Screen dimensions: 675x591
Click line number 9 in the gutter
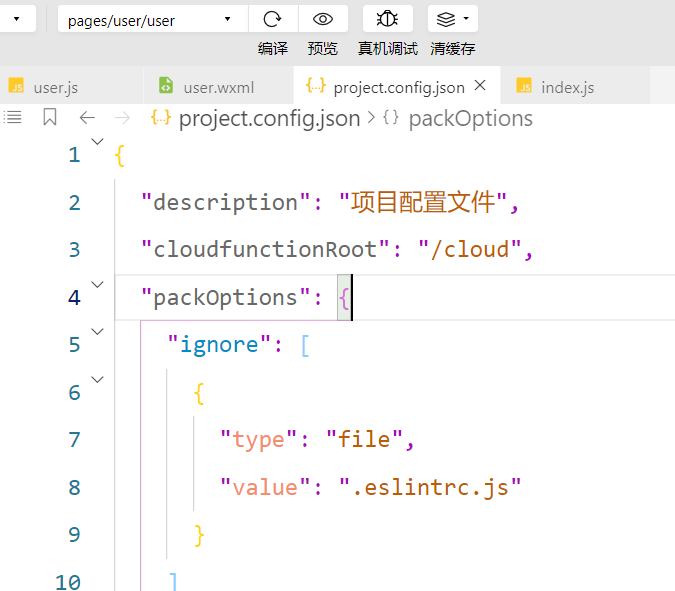click(74, 535)
